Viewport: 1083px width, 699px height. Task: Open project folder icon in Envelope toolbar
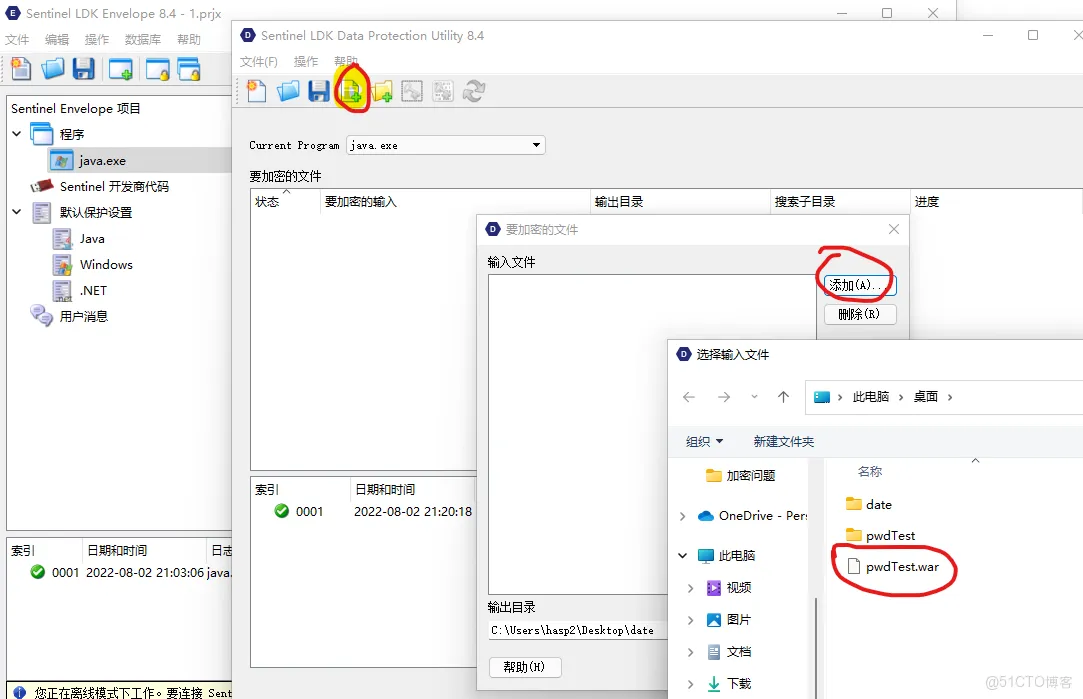[x=52, y=69]
